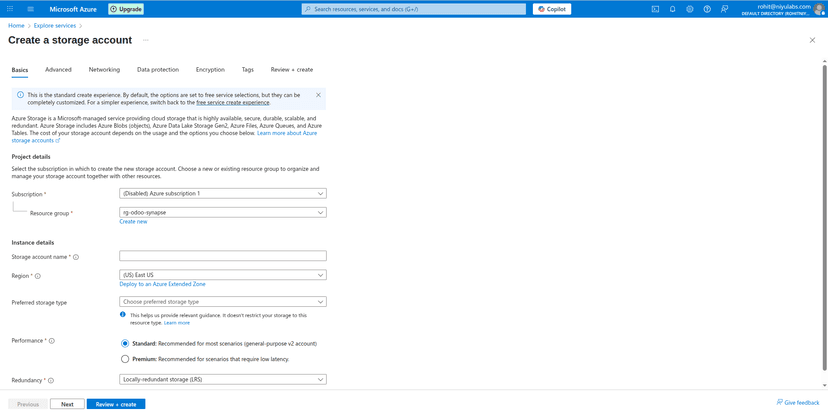Open the Resource group dropdown
The image size is (828, 412).
(x=223, y=212)
